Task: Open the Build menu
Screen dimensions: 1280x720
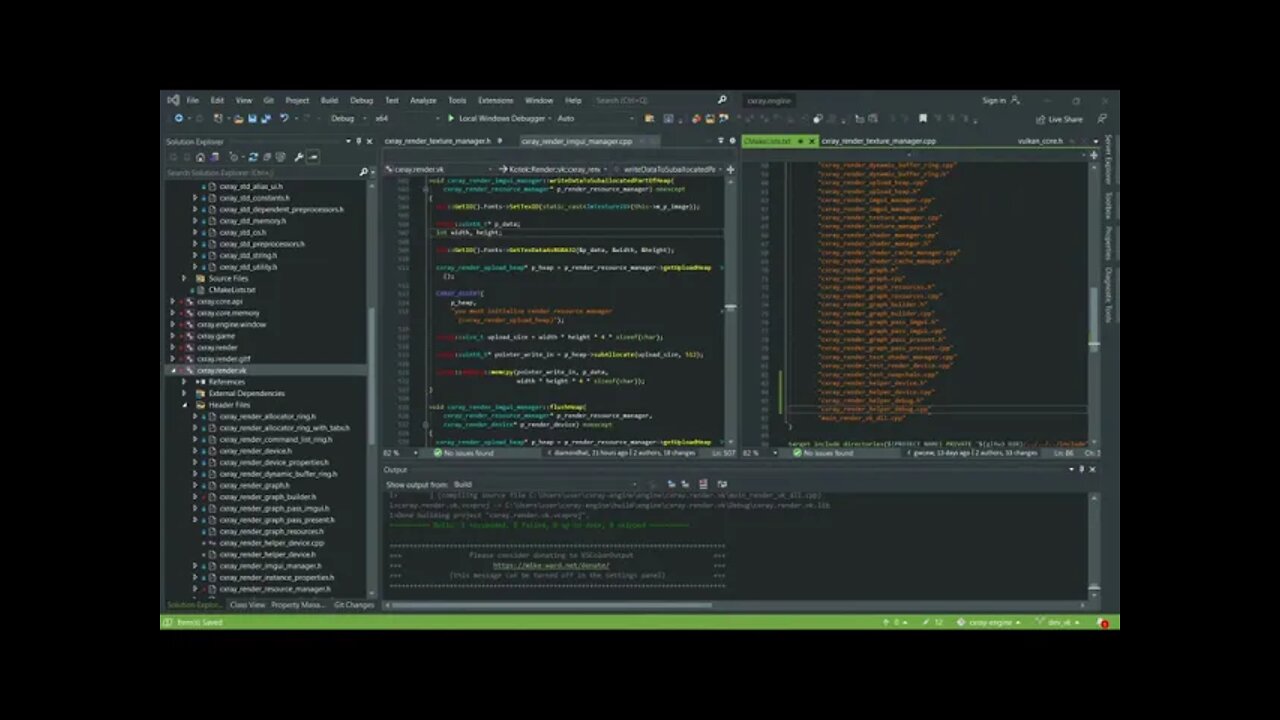Action: coord(329,100)
